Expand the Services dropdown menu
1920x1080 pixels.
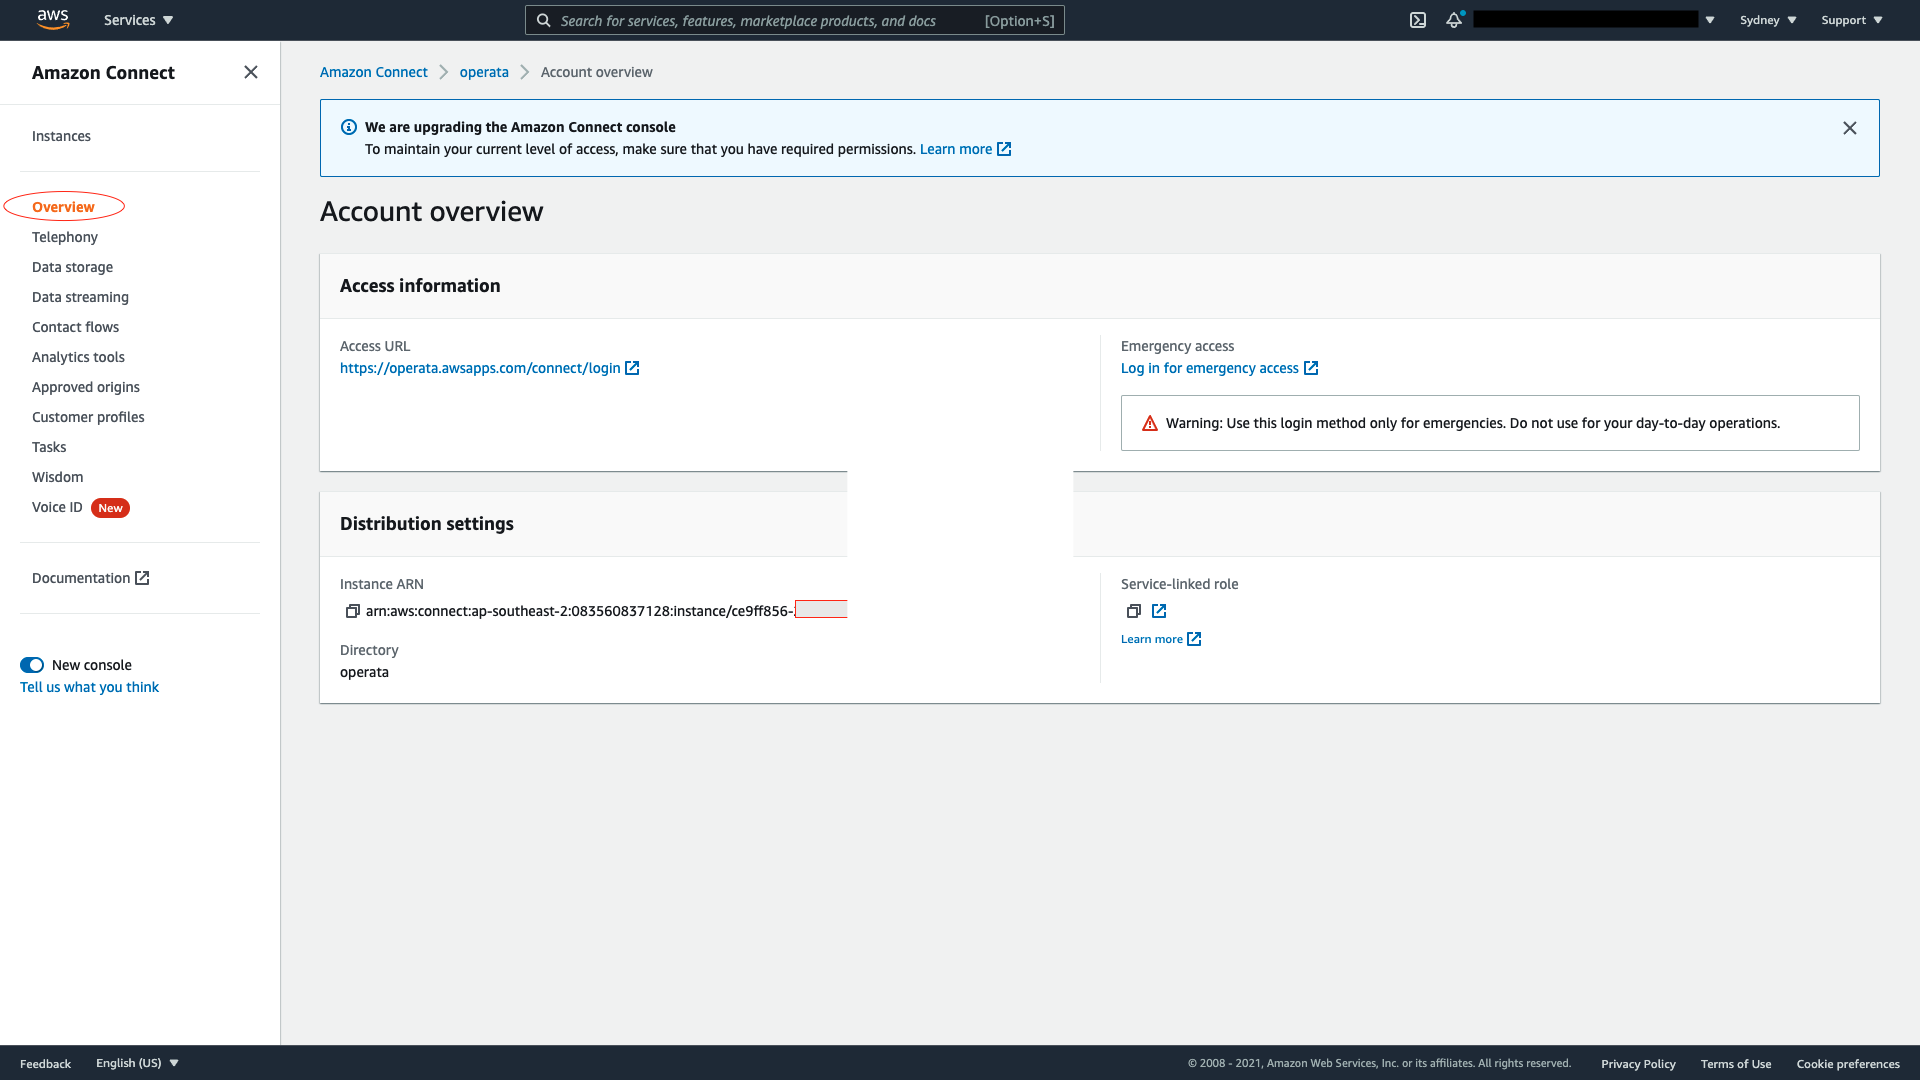138,20
